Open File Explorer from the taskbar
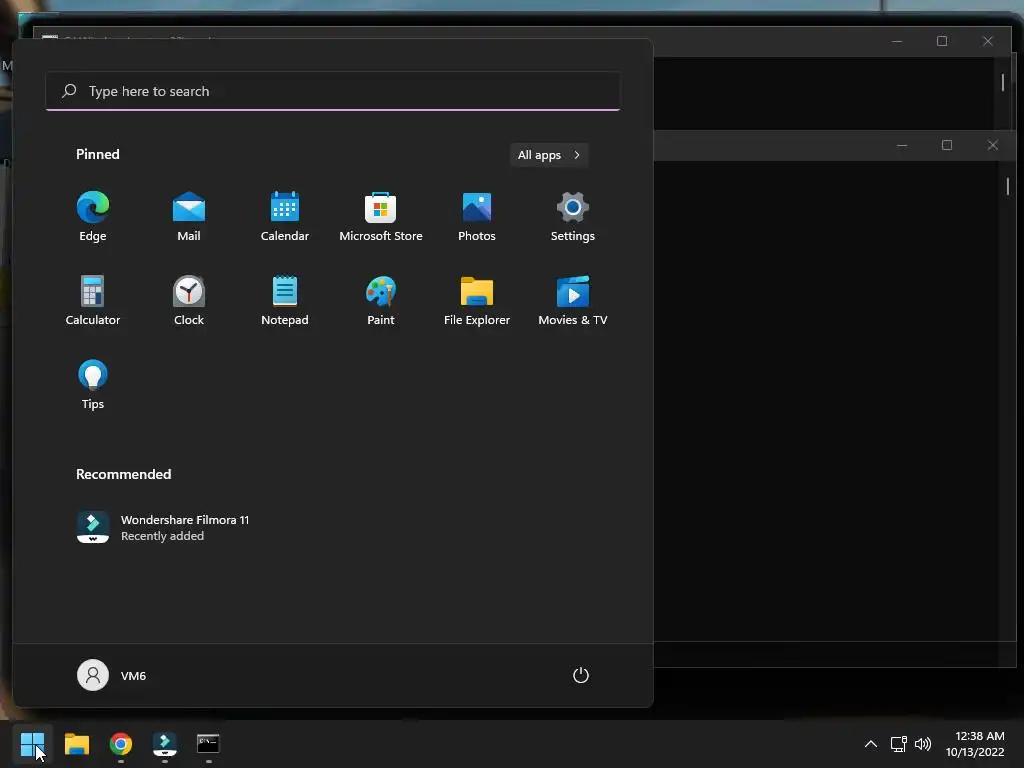This screenshot has width=1024, height=768. [x=76, y=744]
